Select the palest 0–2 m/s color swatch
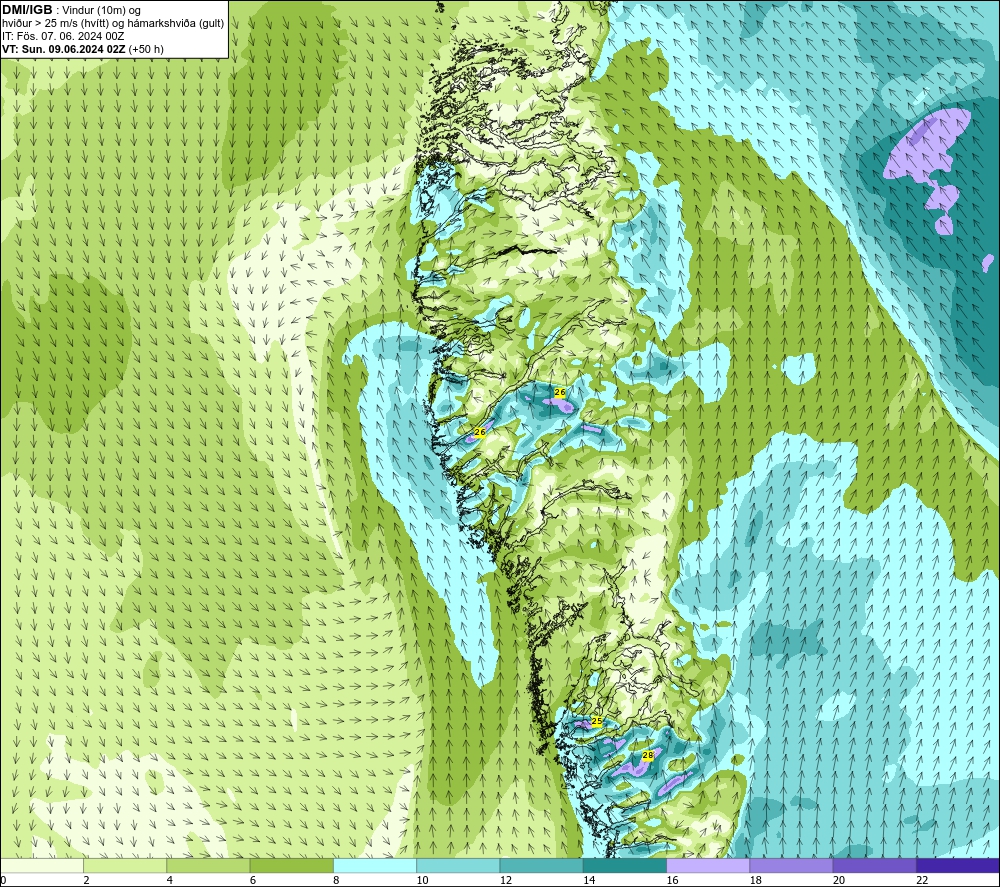The image size is (1000, 887). tap(41, 865)
